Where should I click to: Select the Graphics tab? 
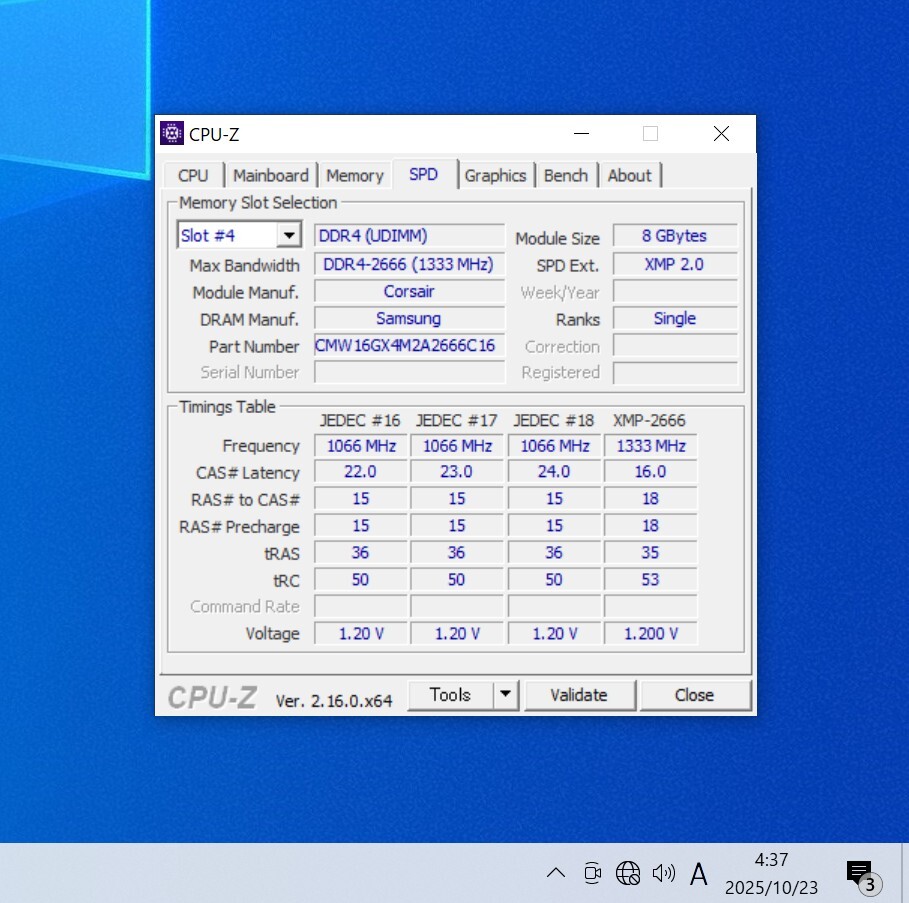click(495, 176)
